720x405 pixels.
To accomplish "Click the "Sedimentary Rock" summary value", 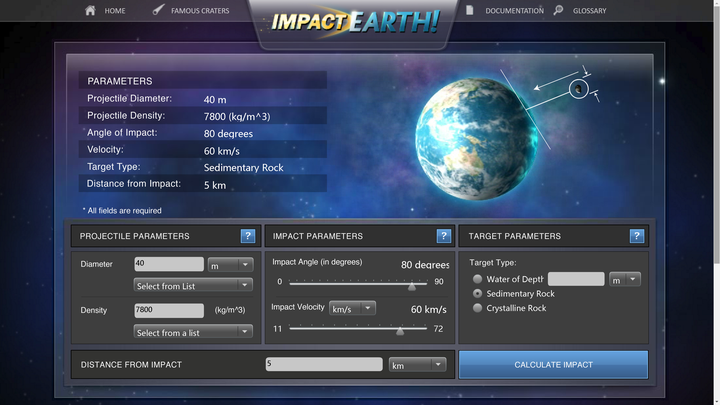I will (x=243, y=168).
